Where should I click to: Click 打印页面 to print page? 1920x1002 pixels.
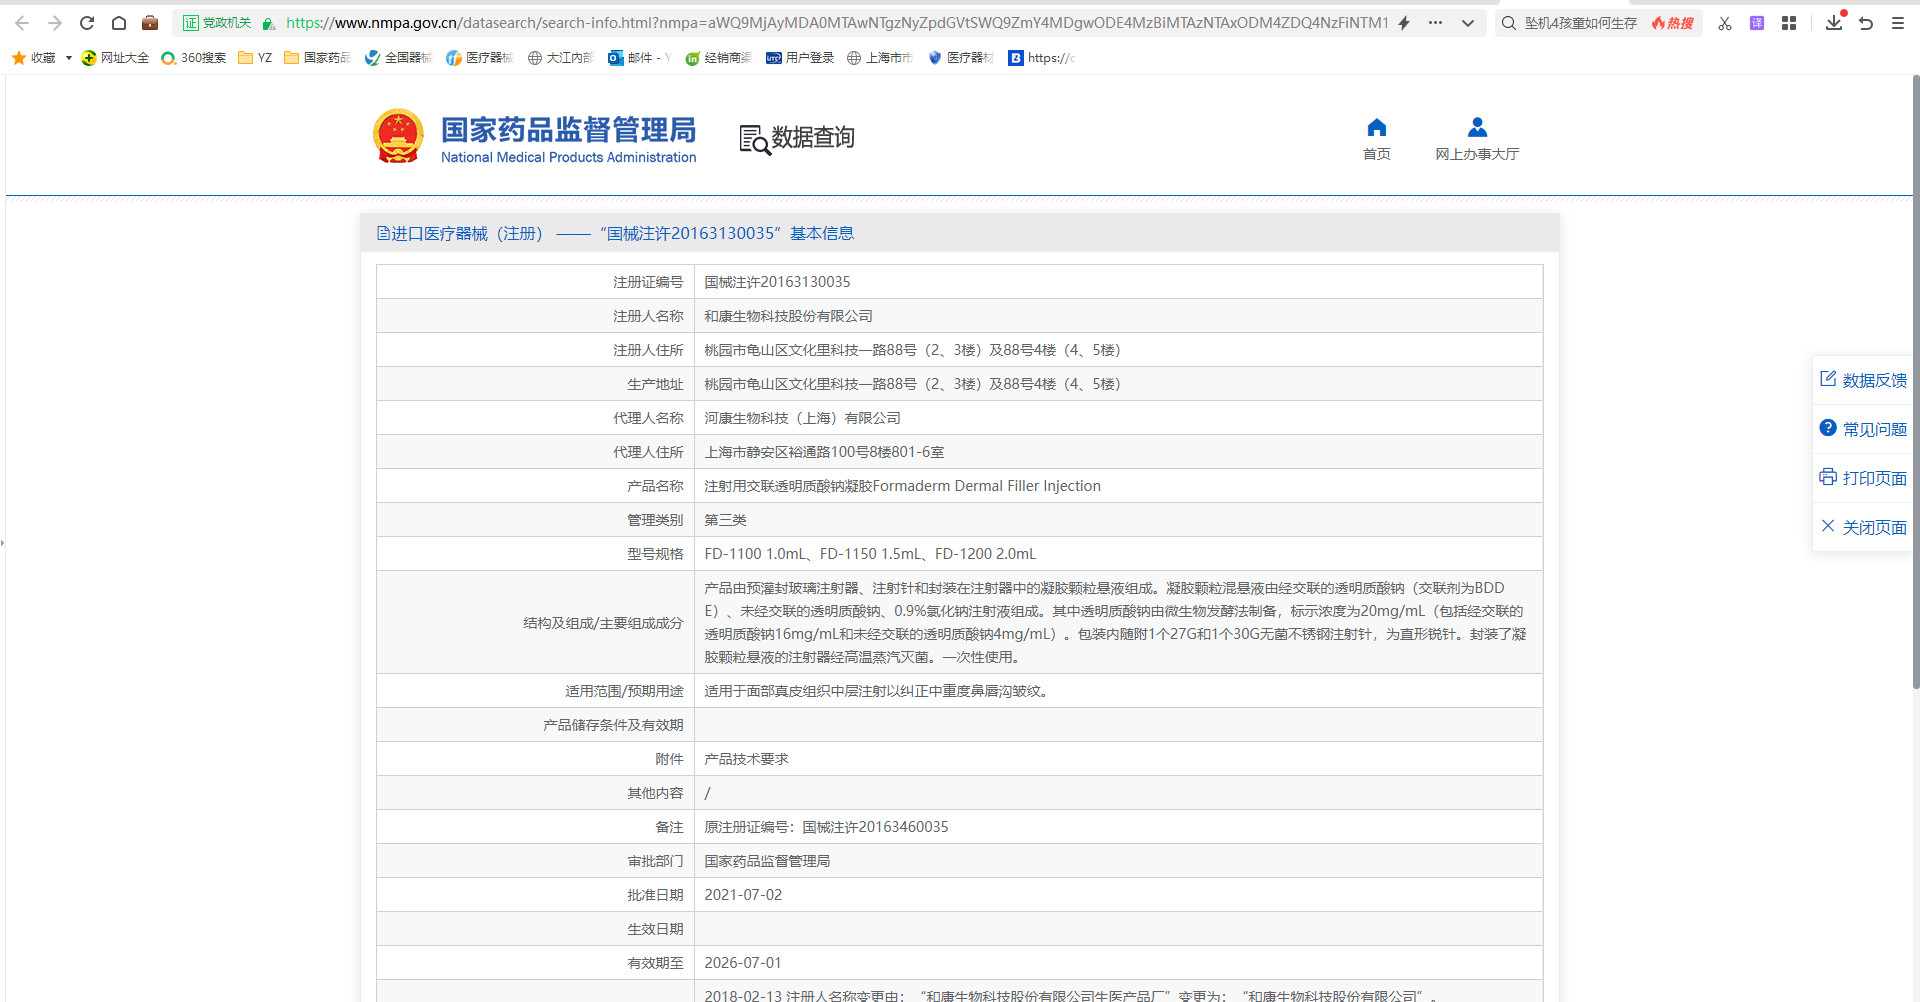1863,478
